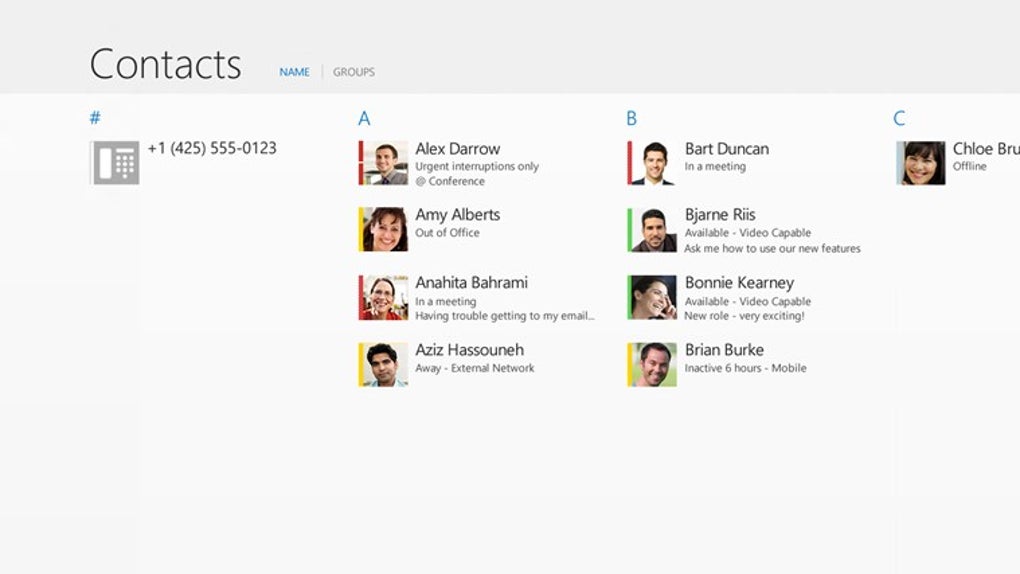
Task: Click Chloe's 'Offline' status text
Action: point(970,167)
